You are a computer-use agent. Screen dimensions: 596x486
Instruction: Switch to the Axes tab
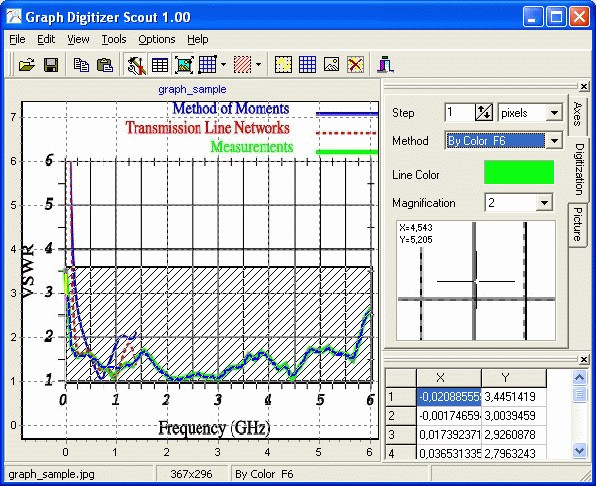(x=577, y=114)
